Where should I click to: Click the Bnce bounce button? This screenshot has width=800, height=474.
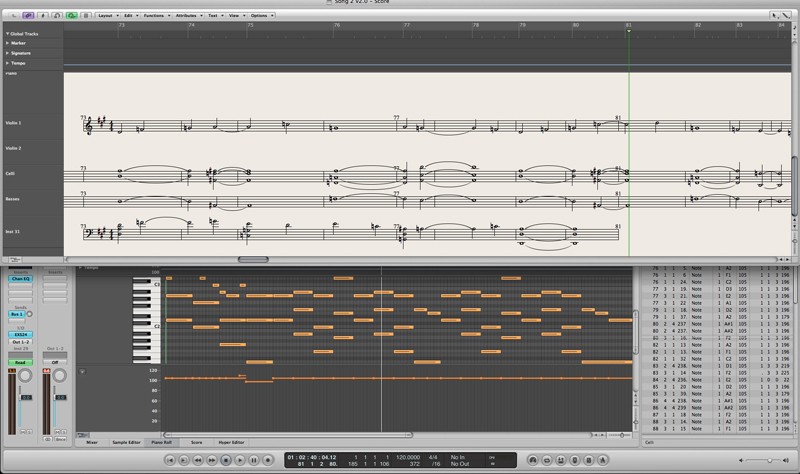click(61, 439)
